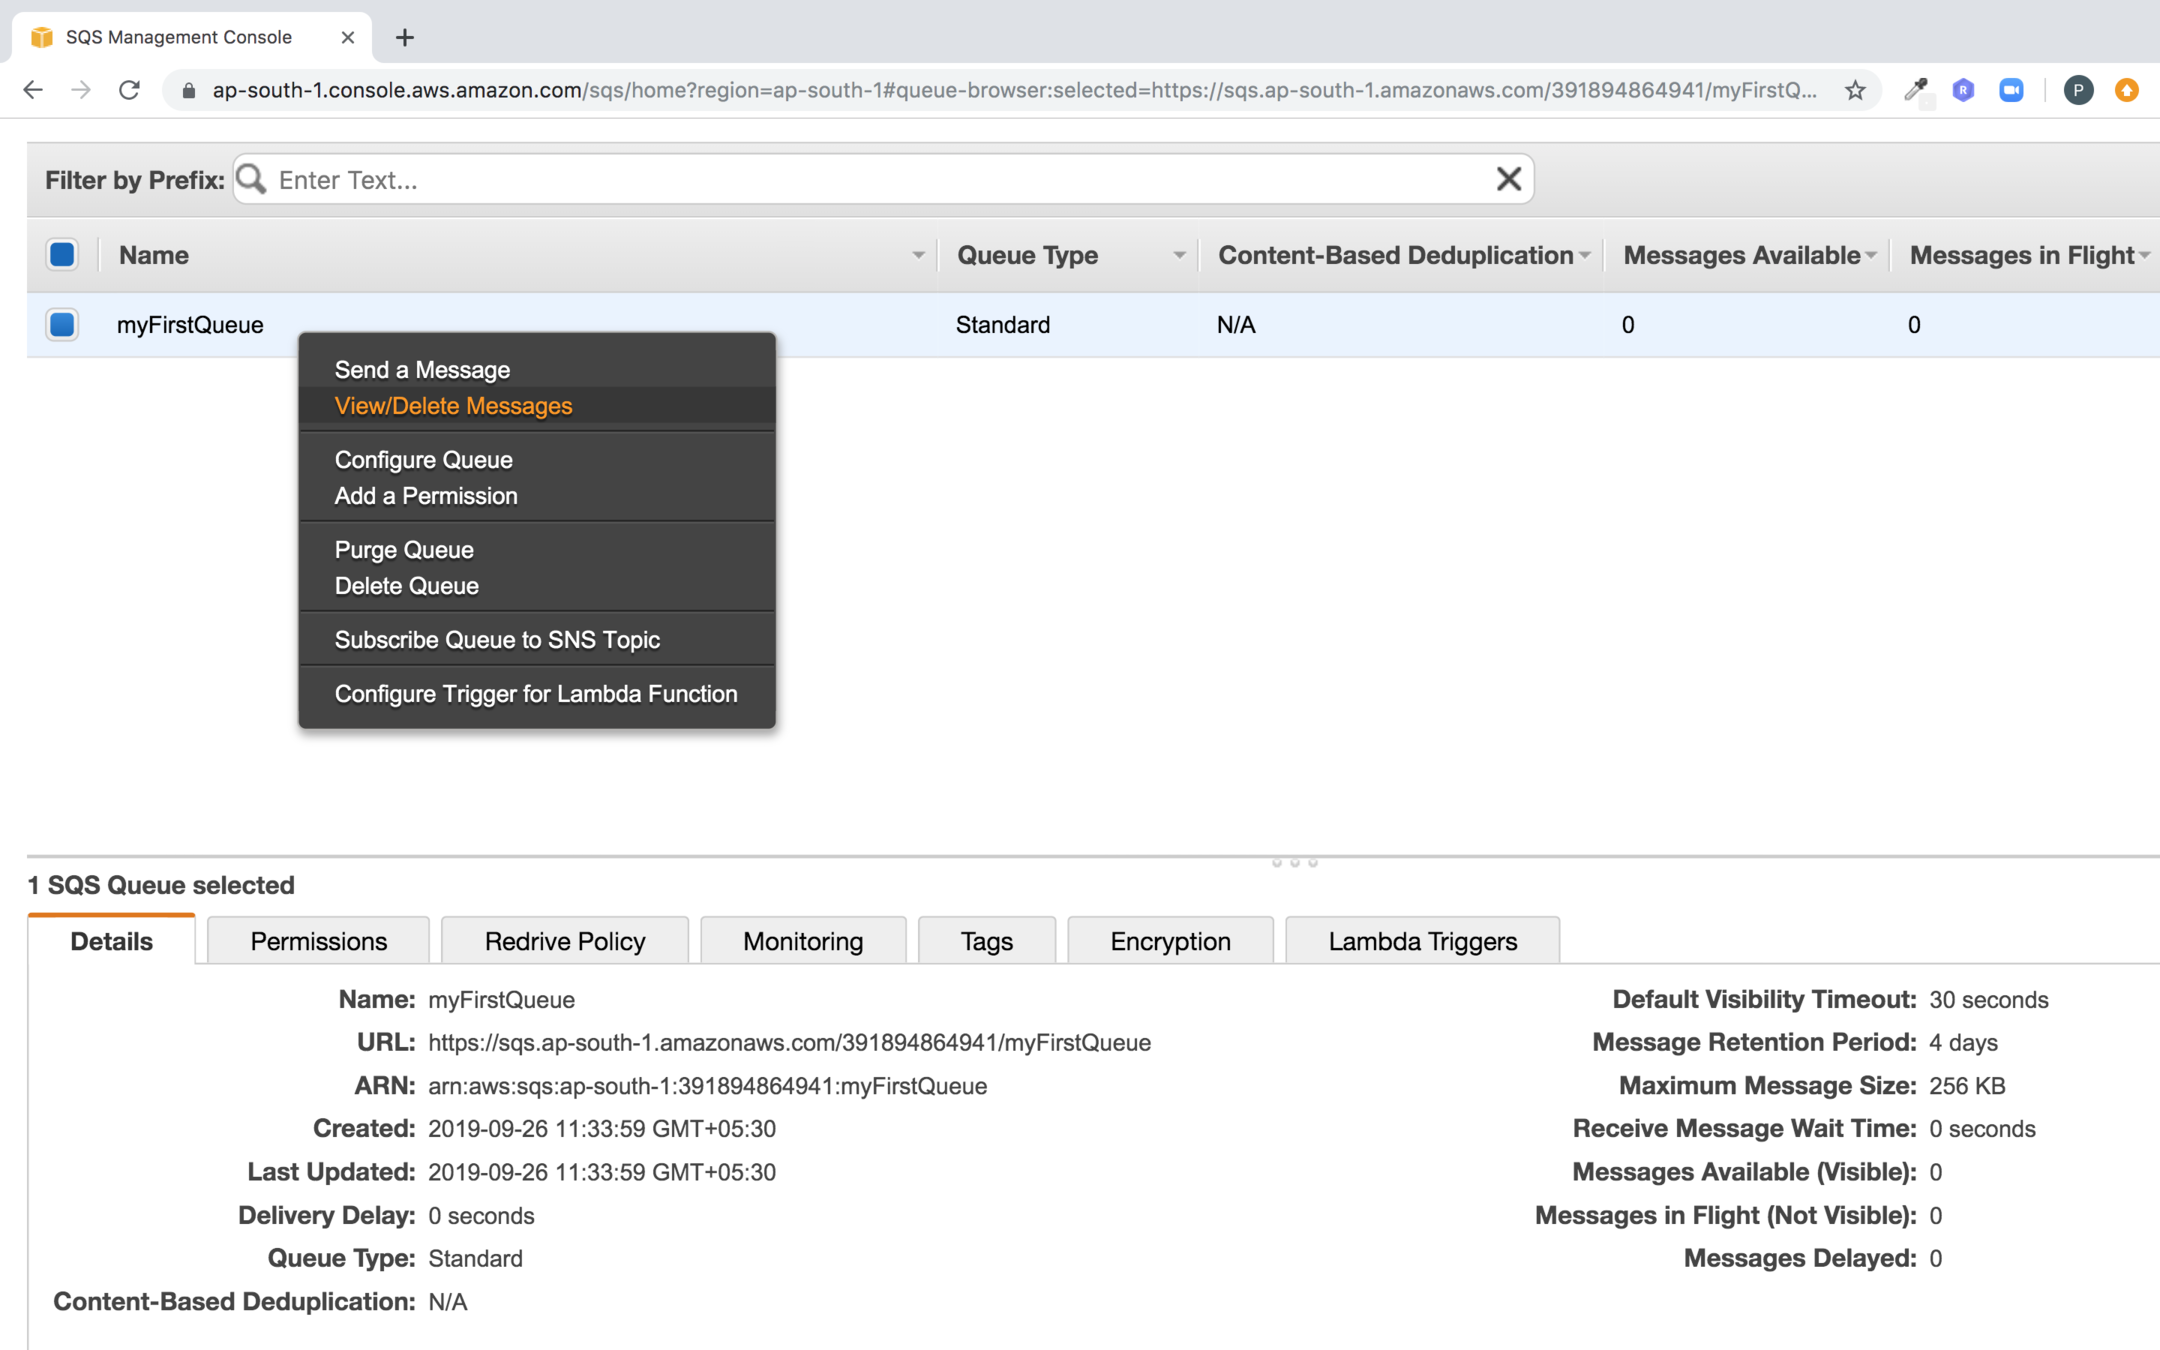Open new browser tab plus icon
This screenshot has height=1350, width=2160.
click(404, 37)
